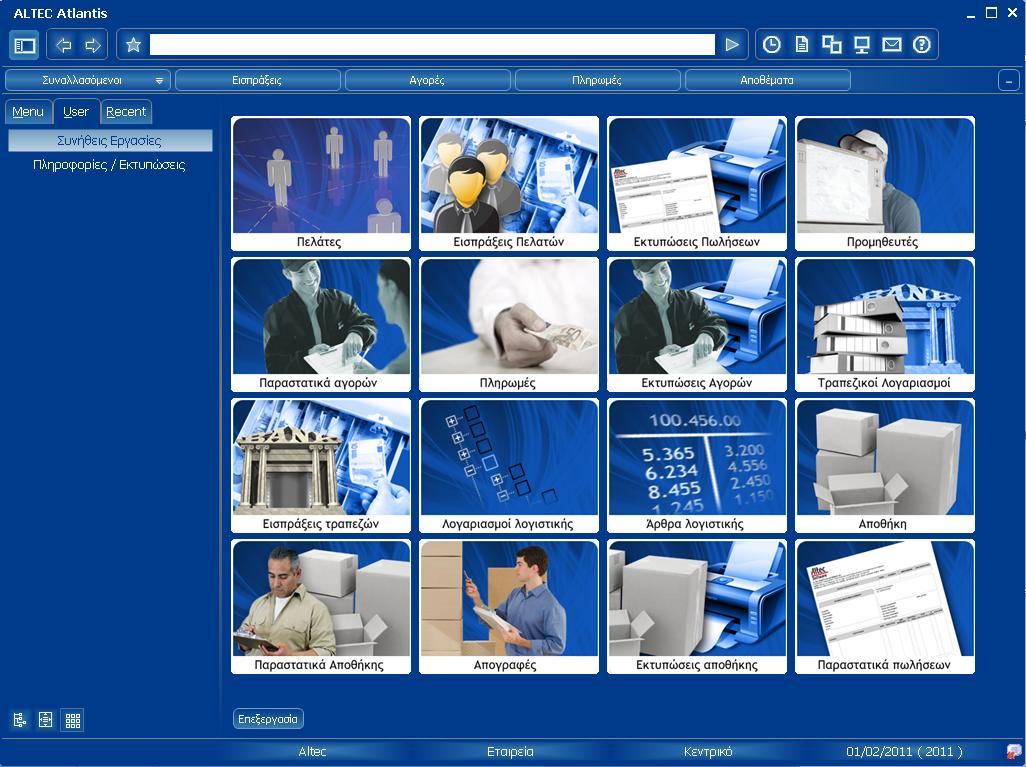Open the mail envelope icon

point(892,45)
